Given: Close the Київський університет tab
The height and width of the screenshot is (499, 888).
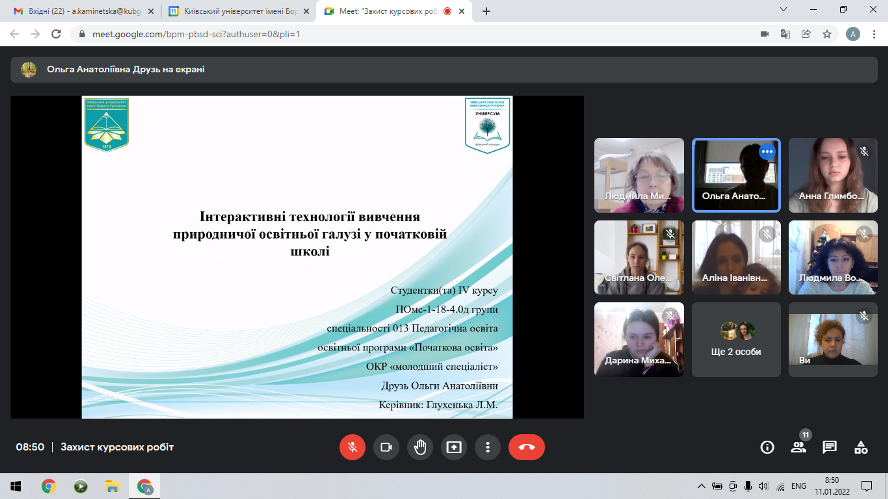Looking at the screenshot, I should coord(306,11).
